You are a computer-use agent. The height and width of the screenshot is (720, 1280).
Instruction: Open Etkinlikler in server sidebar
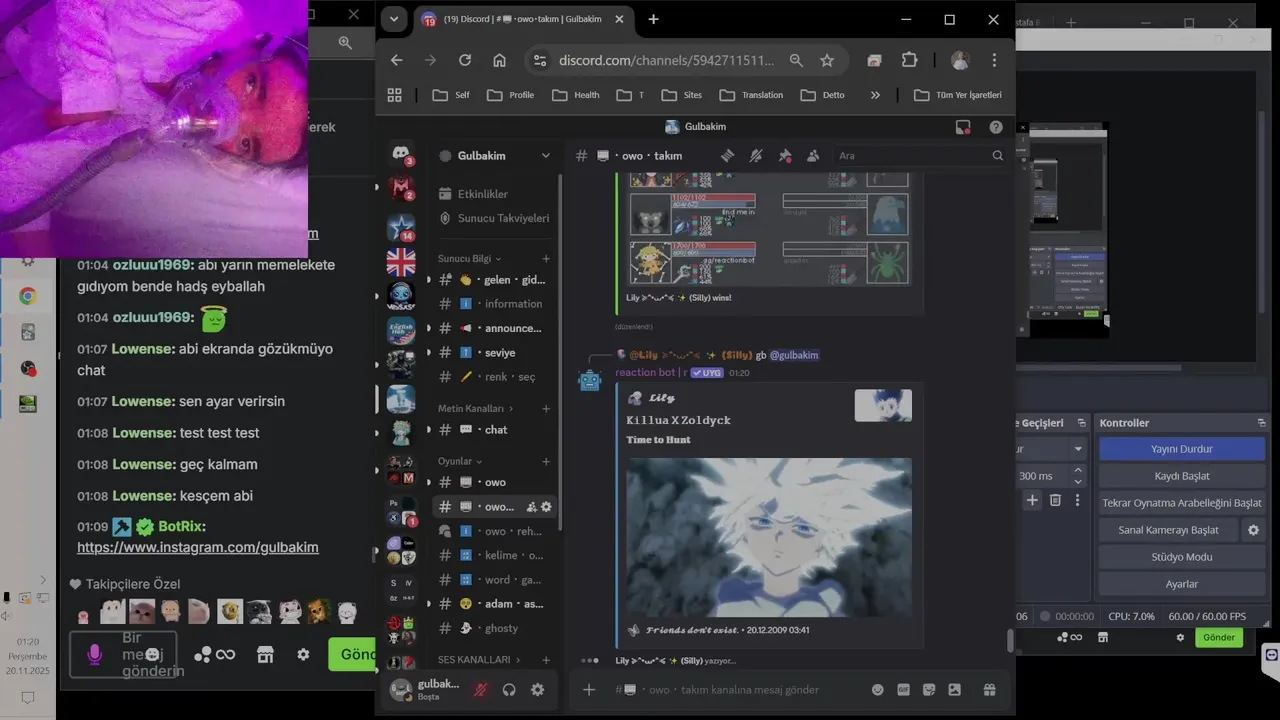pos(483,194)
